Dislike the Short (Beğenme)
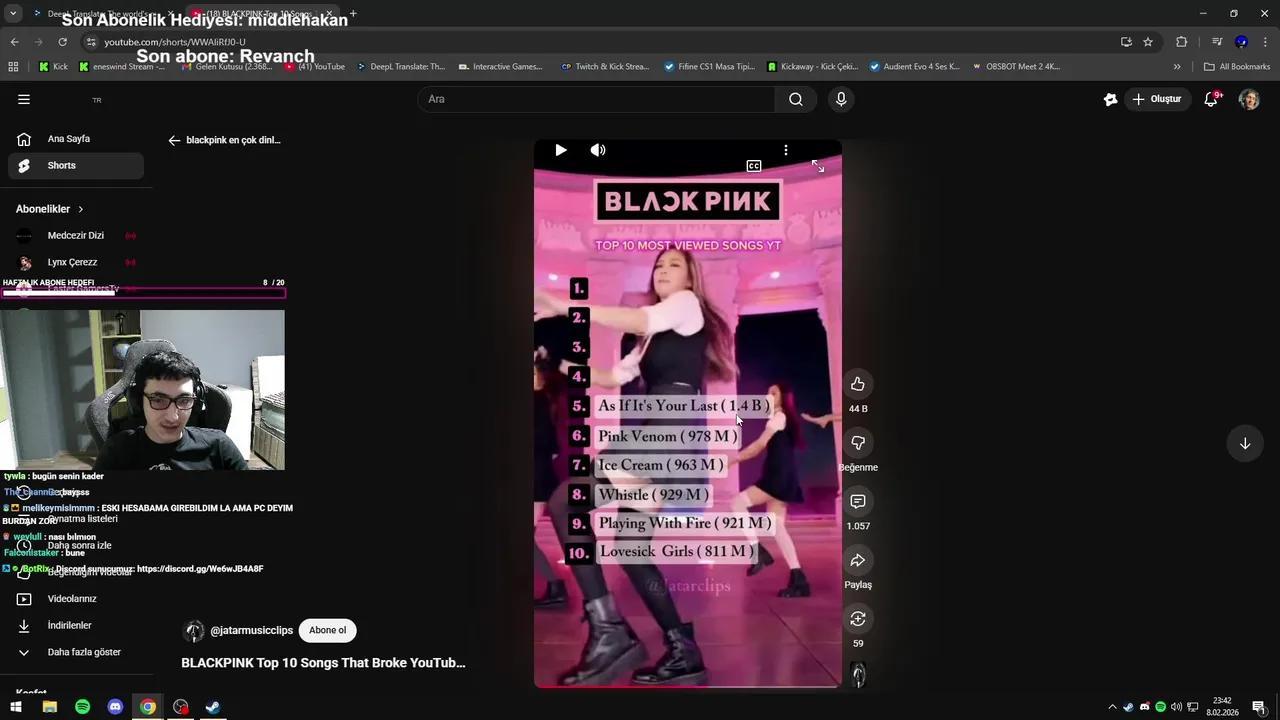The height and width of the screenshot is (720, 1280). click(858, 443)
